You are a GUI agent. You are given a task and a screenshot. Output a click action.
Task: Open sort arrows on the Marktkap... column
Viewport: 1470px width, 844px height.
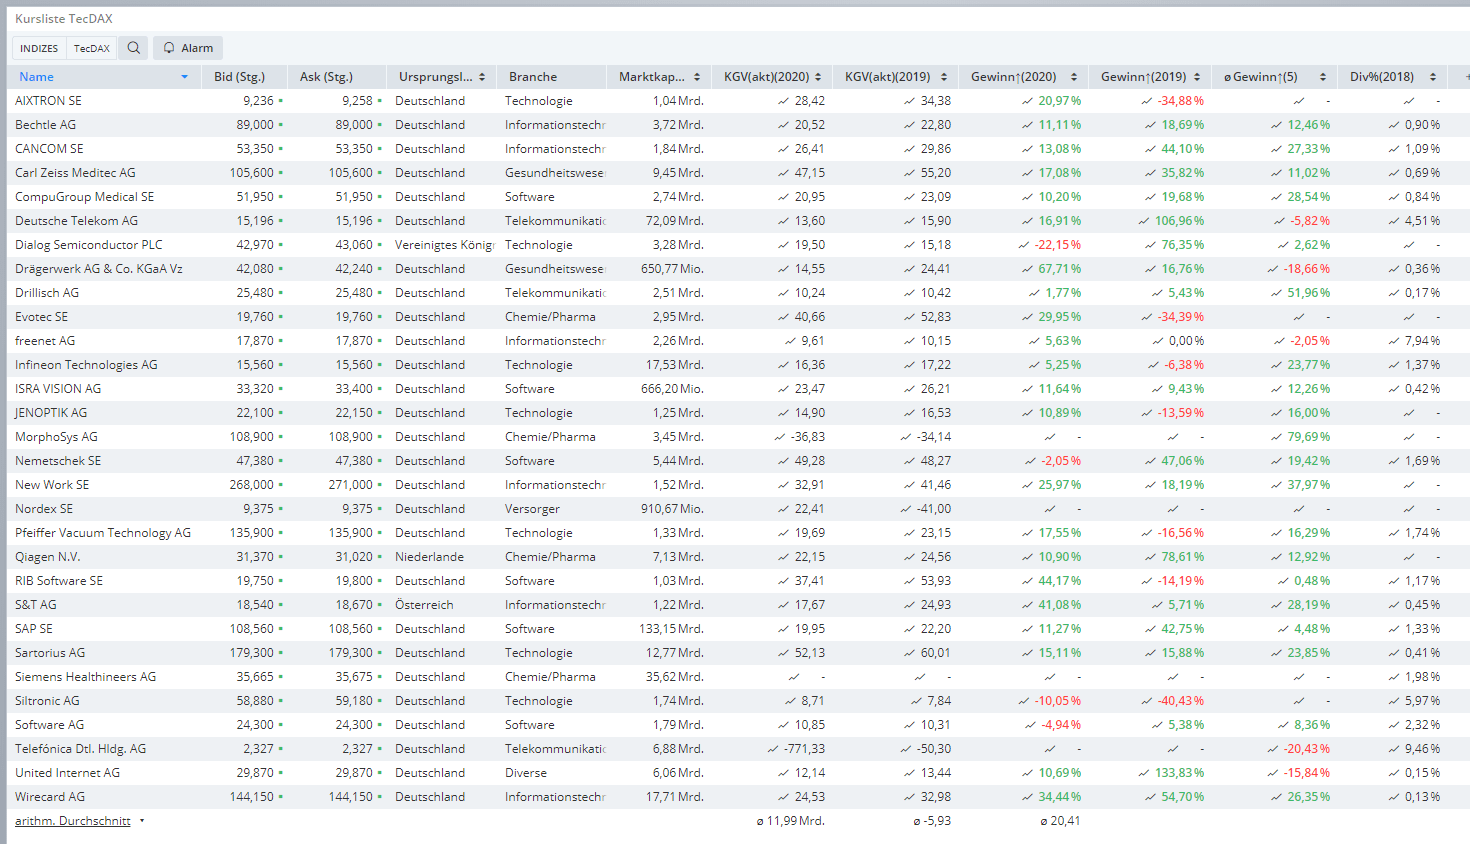697,77
